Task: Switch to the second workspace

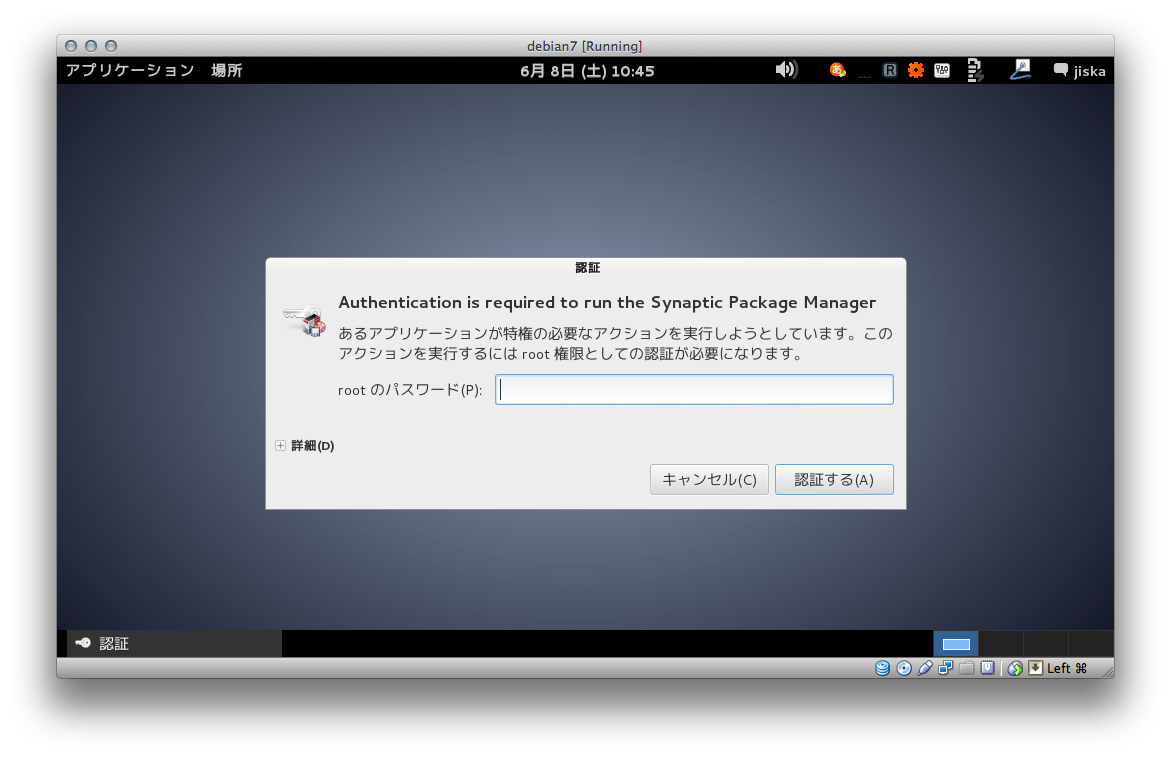Action: tap(1001, 644)
